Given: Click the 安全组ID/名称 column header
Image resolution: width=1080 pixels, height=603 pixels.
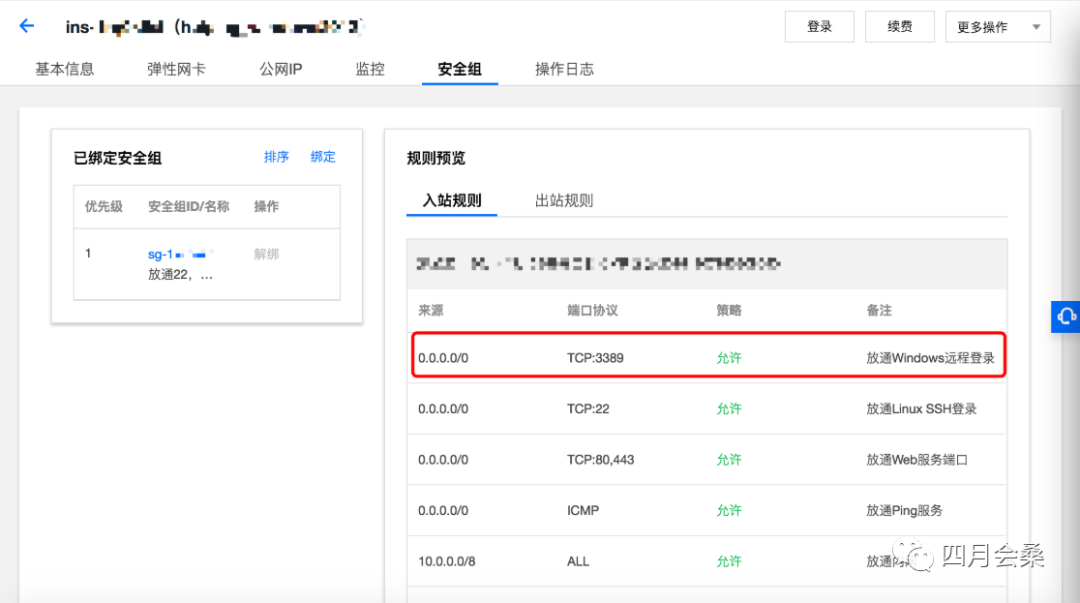Looking at the screenshot, I should pyautogui.click(x=189, y=206).
